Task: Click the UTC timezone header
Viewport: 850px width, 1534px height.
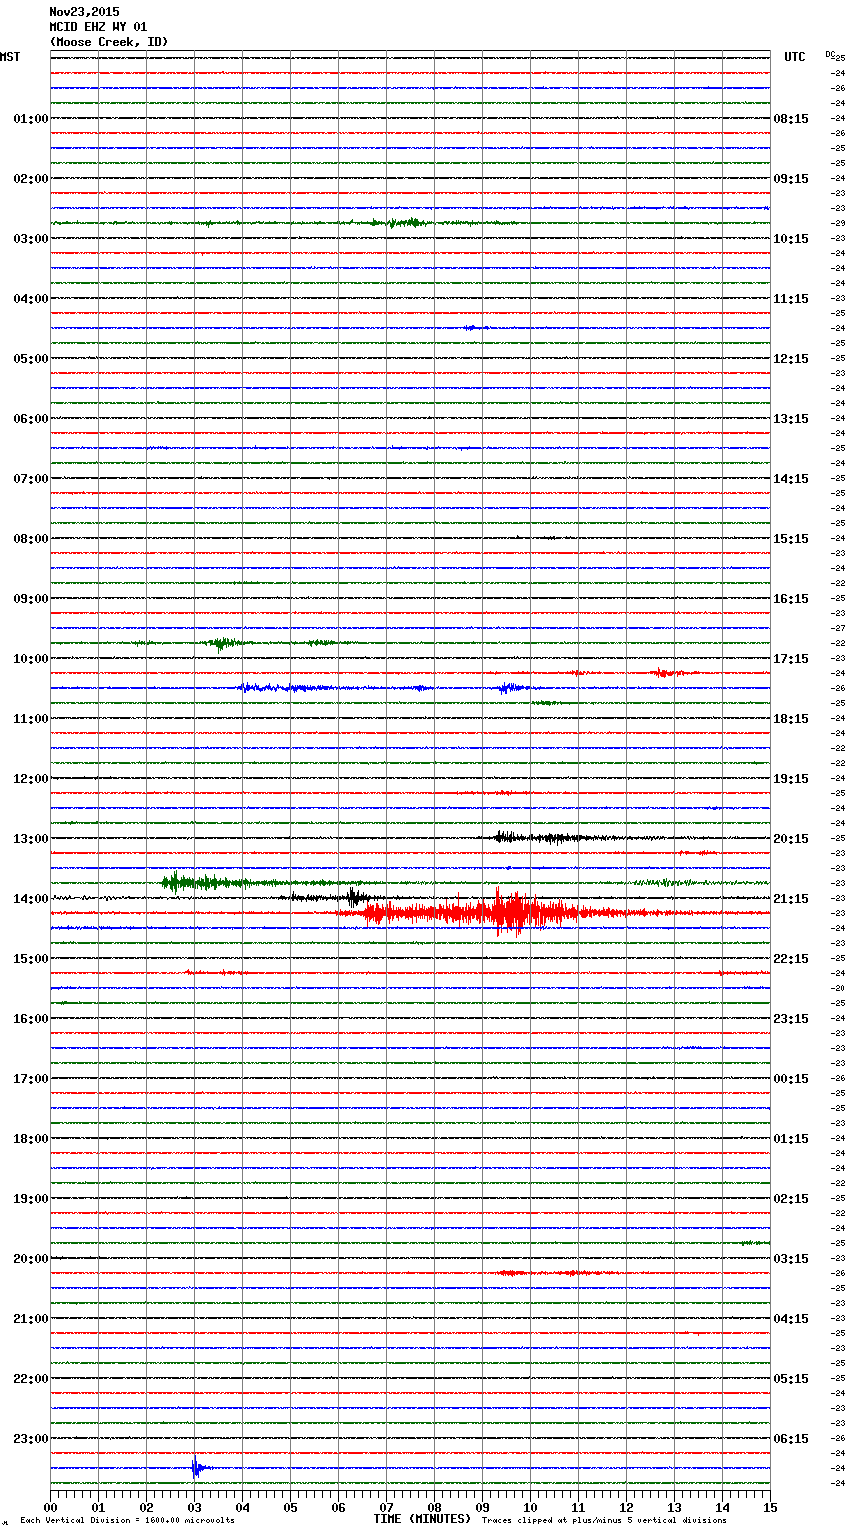Action: pos(795,57)
